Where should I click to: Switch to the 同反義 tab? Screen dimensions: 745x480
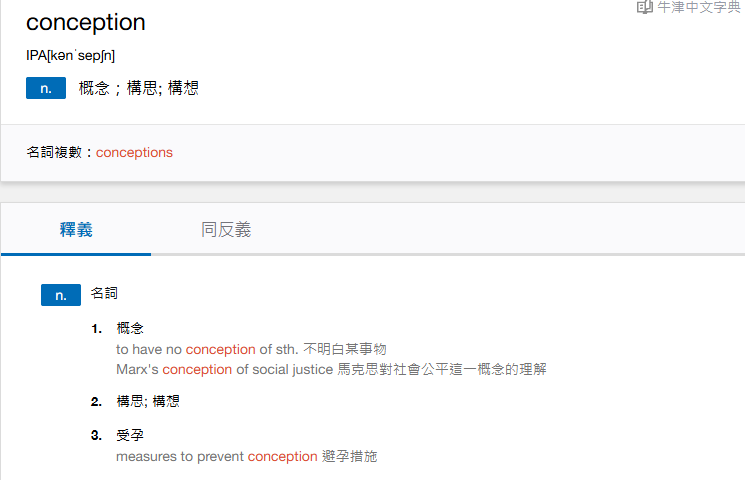tap(226, 230)
